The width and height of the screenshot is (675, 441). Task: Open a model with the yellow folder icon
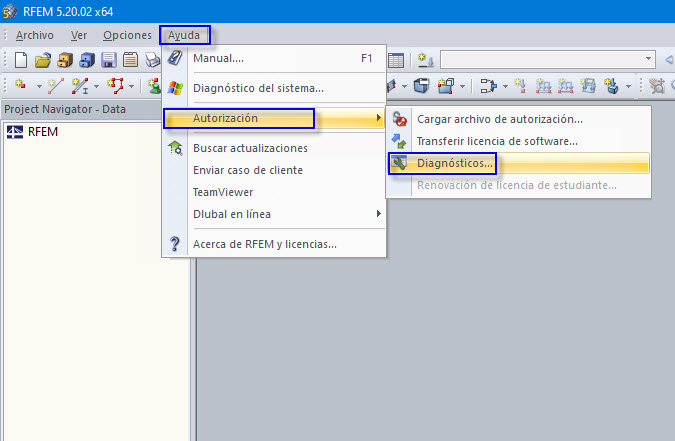tap(43, 60)
